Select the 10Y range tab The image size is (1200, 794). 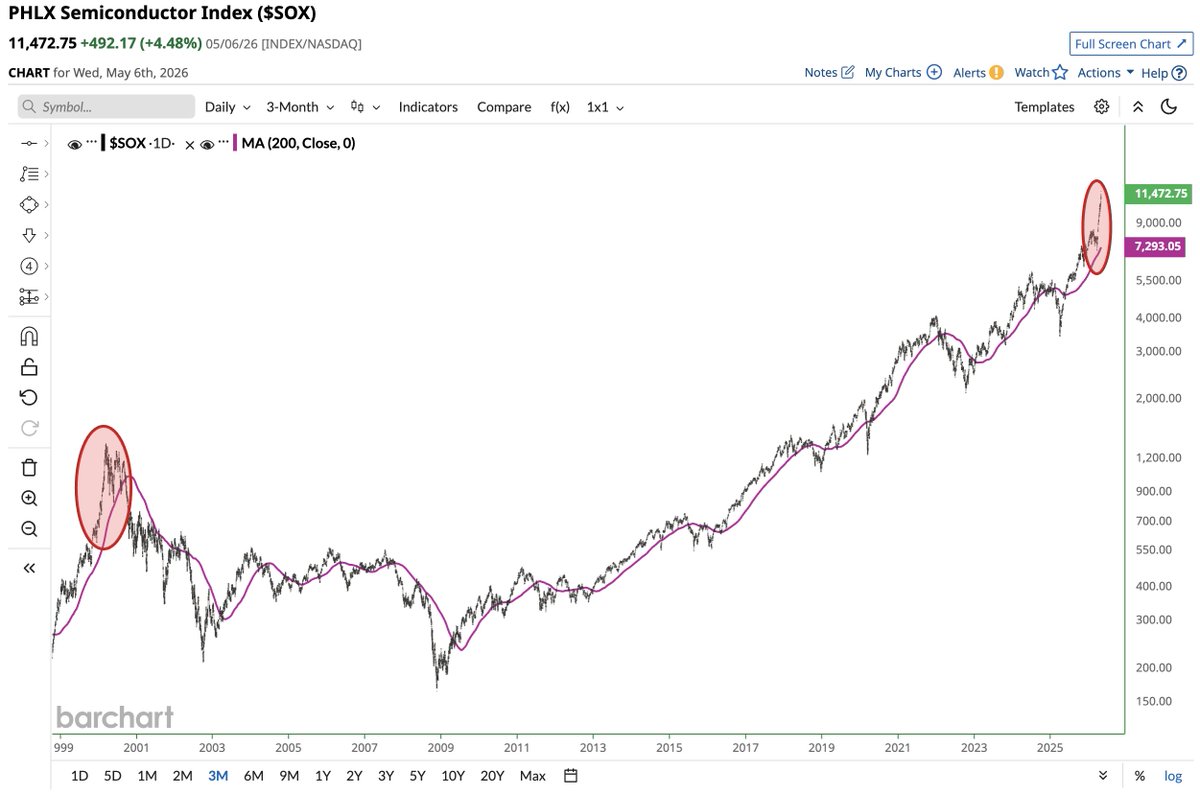(x=453, y=776)
